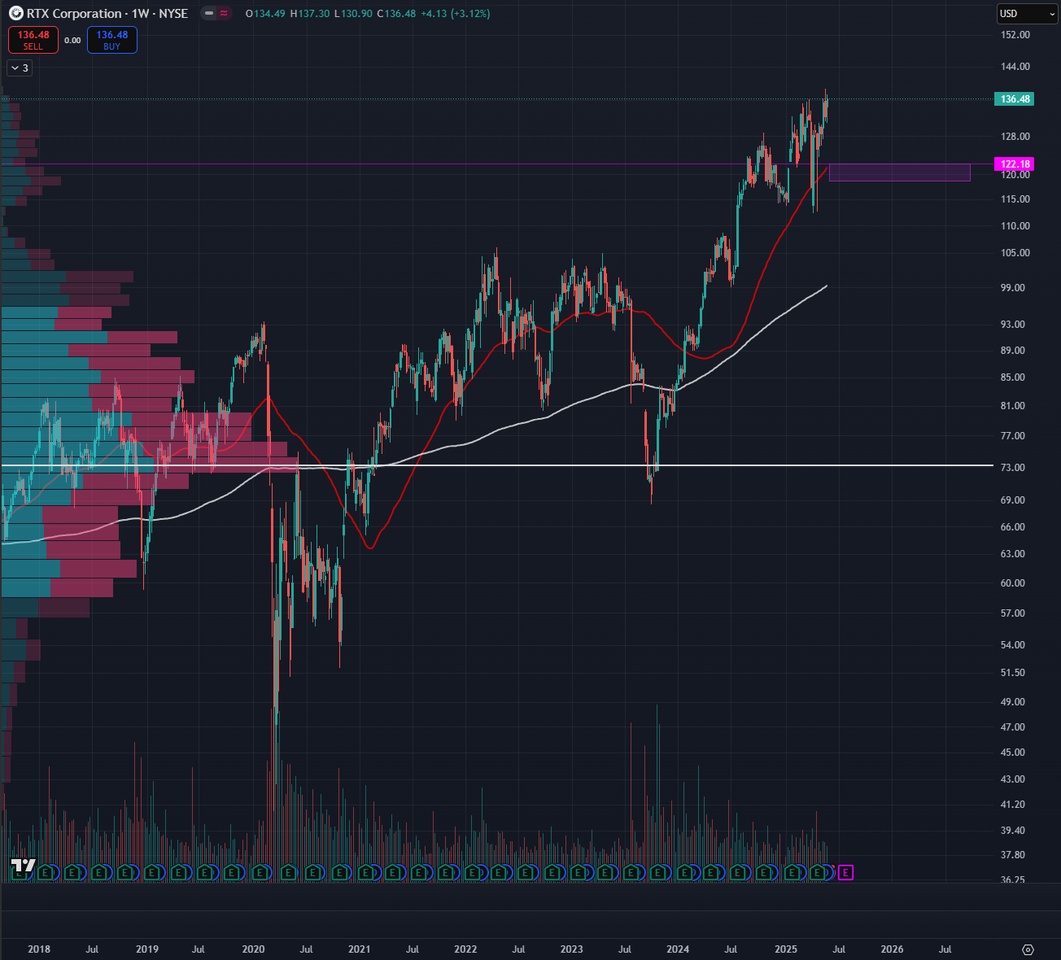Click the blue 136.48 BUY button

[x=112, y=40]
